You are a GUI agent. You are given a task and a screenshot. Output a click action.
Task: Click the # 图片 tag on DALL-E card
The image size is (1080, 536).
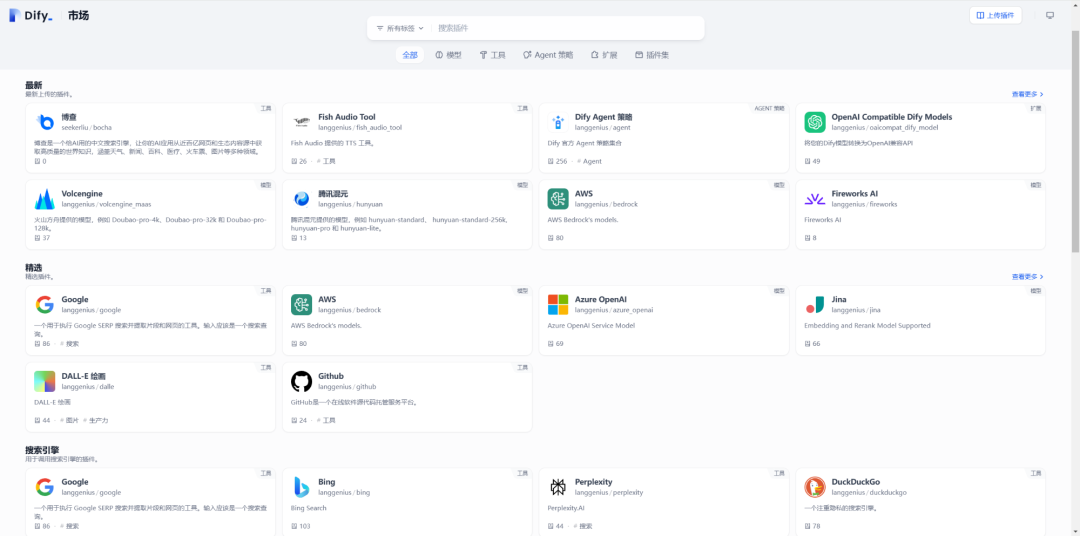click(x=69, y=420)
